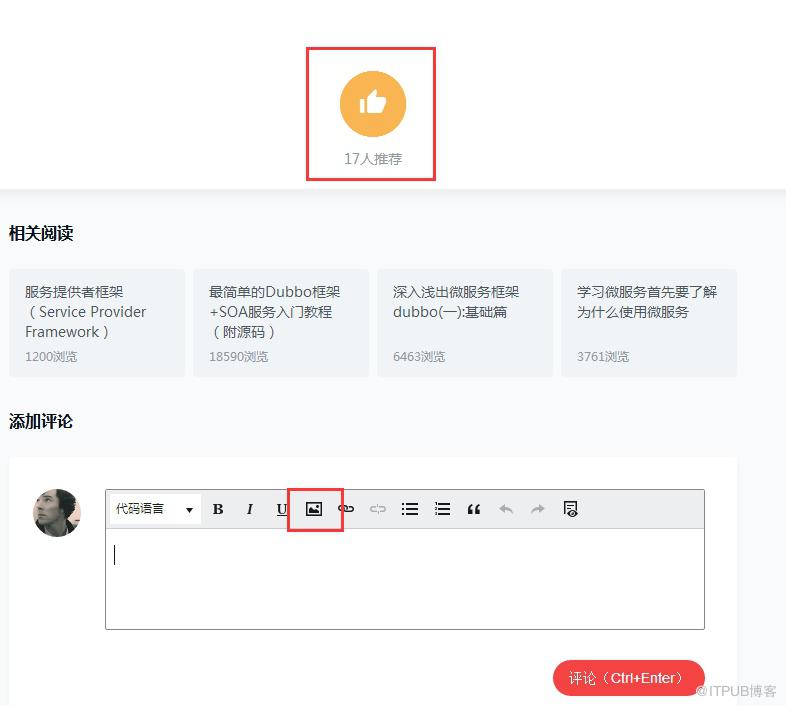Click the 相关阅读 section heading
Viewport: 786px width, 706px height.
41,233
